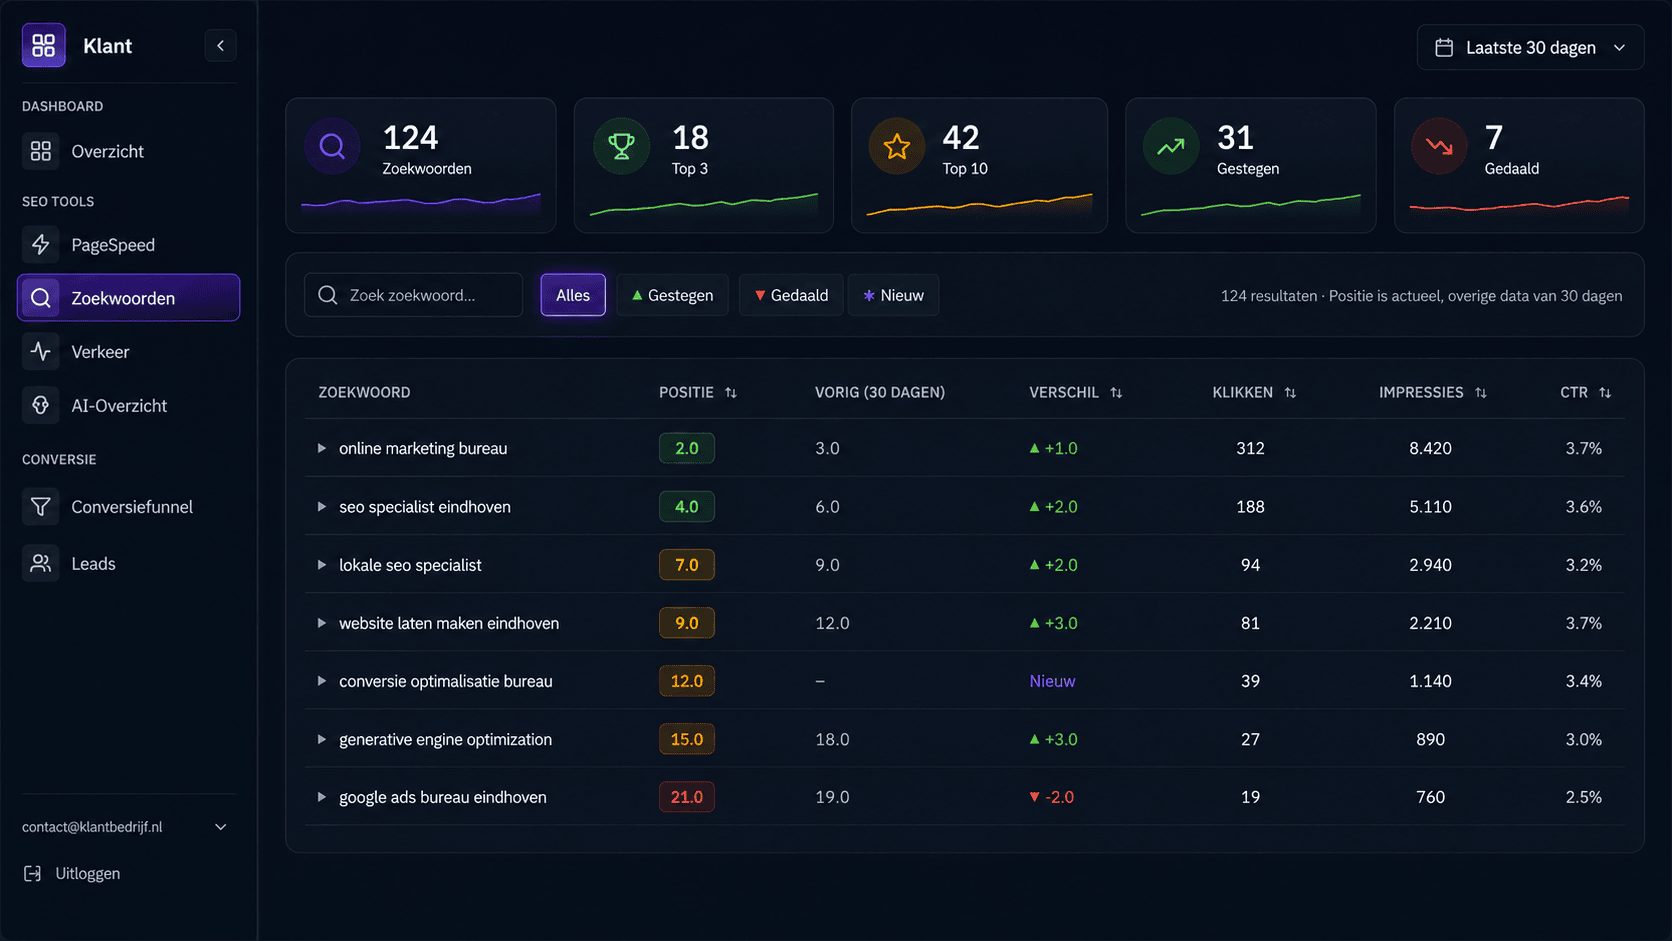Click the 15.0 position badge
This screenshot has height=941, width=1672.
coord(687,739)
